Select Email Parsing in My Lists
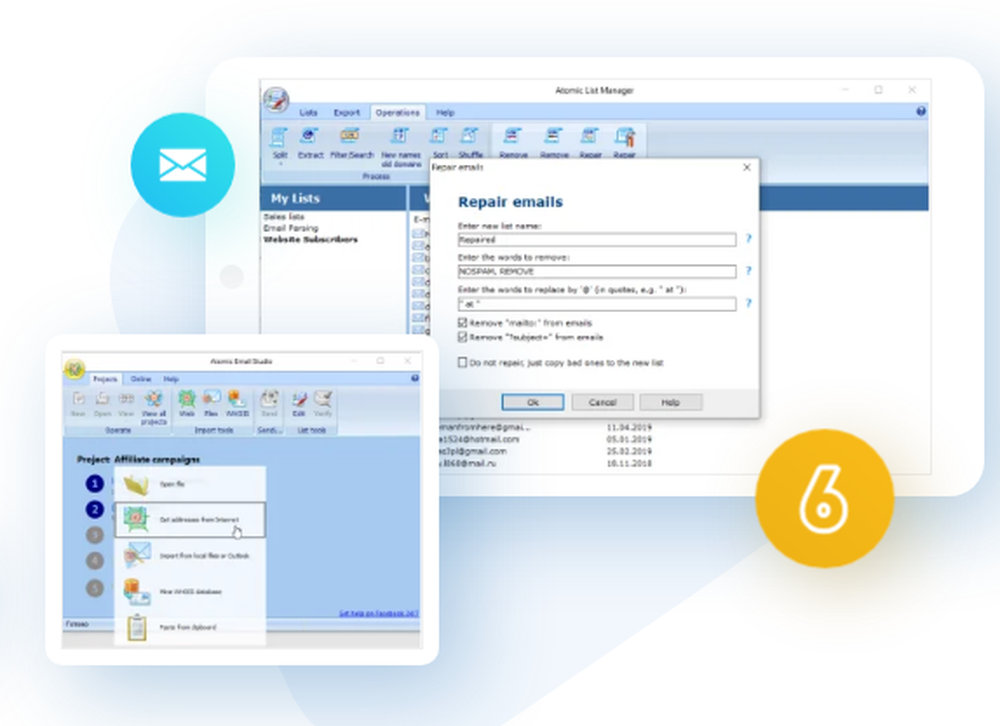Image resolution: width=1000 pixels, height=726 pixels. click(291, 228)
